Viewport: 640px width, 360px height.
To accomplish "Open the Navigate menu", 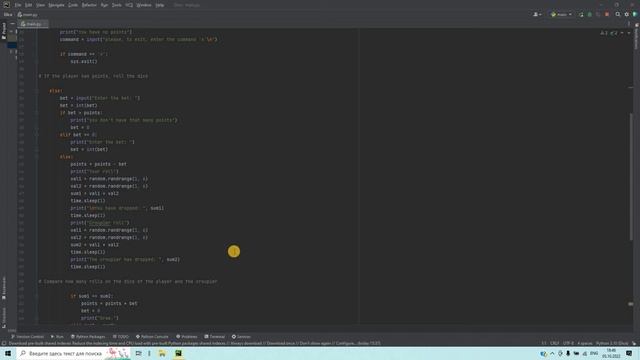I will 56,5.
